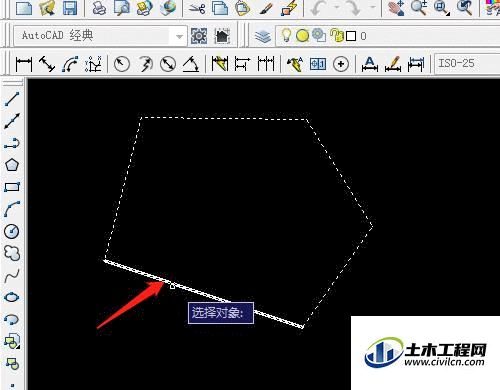
Task: Select the Angular dimension tool
Action: [191, 64]
